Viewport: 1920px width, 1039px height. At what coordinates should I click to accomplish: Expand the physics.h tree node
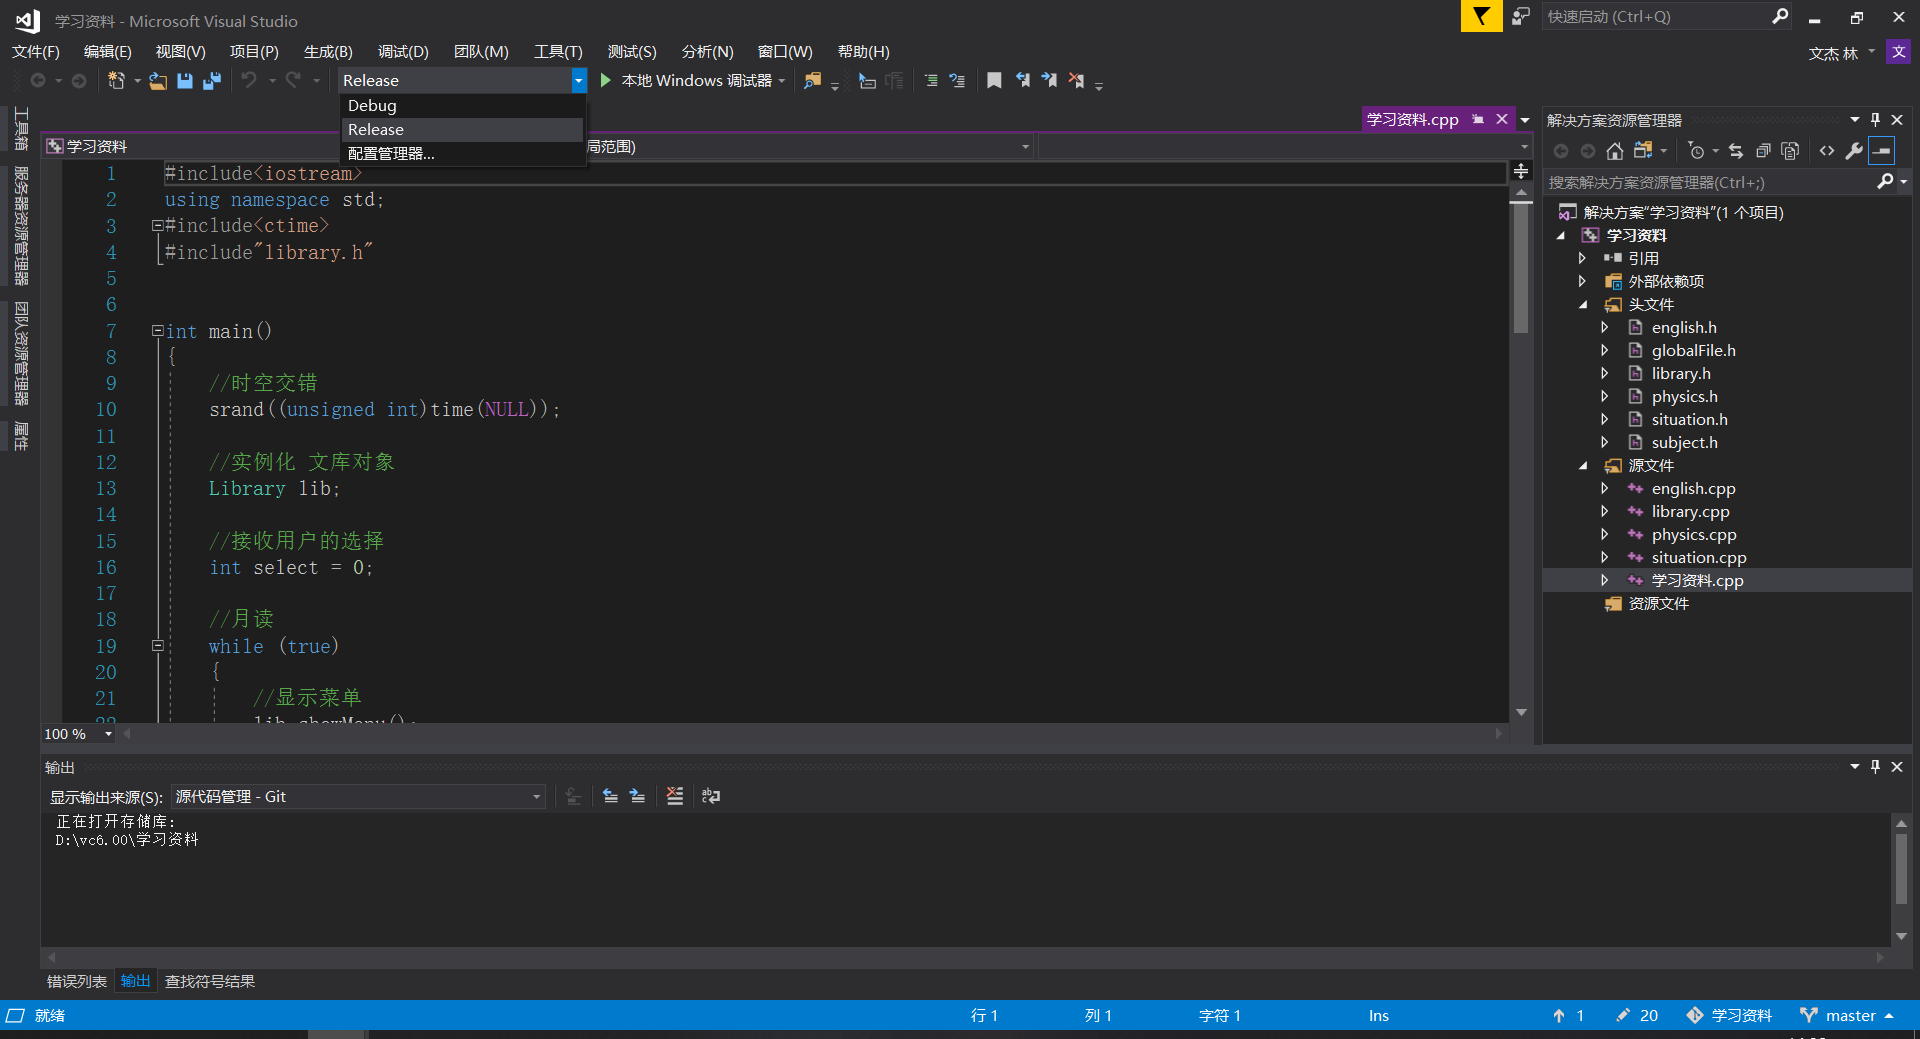pyautogui.click(x=1606, y=396)
